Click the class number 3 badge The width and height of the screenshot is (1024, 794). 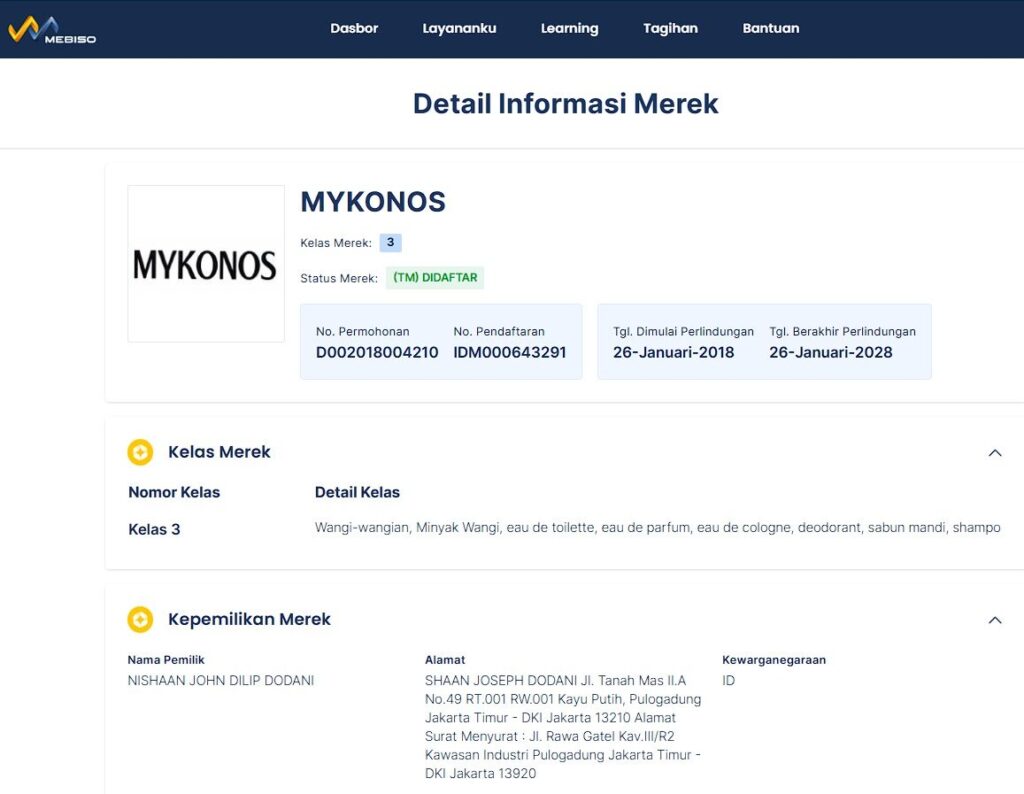pyautogui.click(x=390, y=243)
